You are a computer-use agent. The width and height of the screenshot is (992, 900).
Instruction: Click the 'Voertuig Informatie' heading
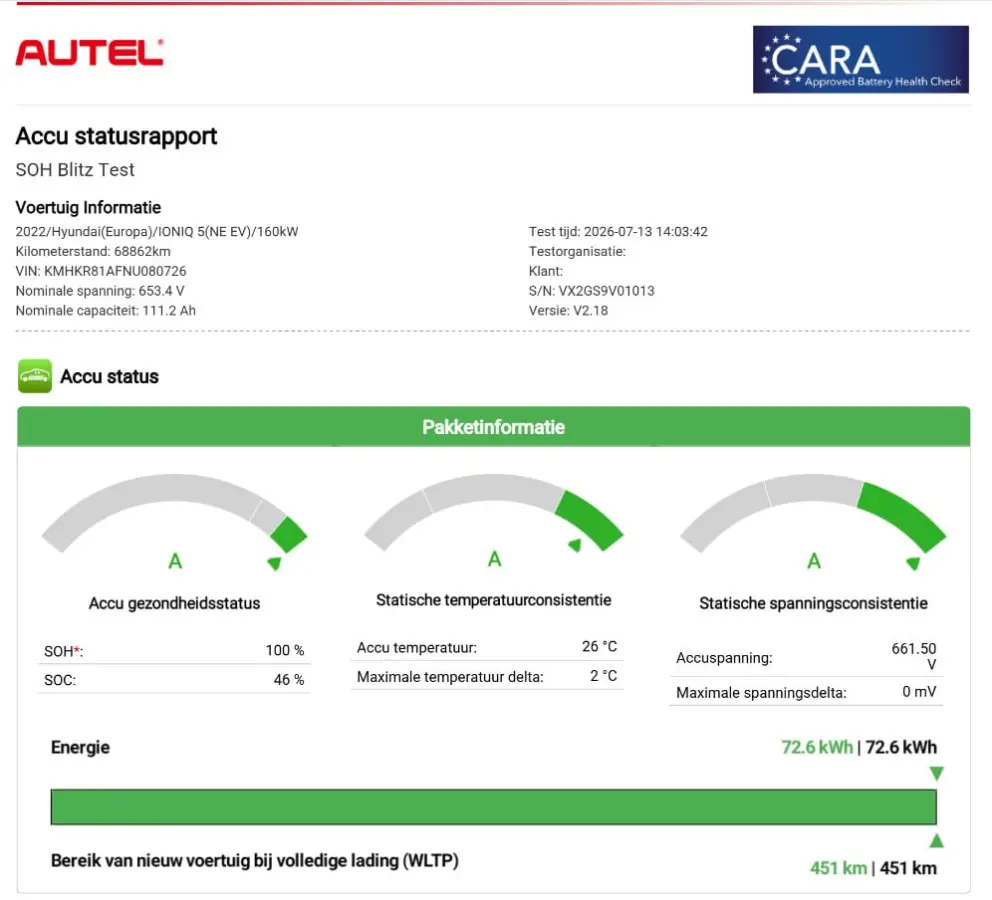88,207
